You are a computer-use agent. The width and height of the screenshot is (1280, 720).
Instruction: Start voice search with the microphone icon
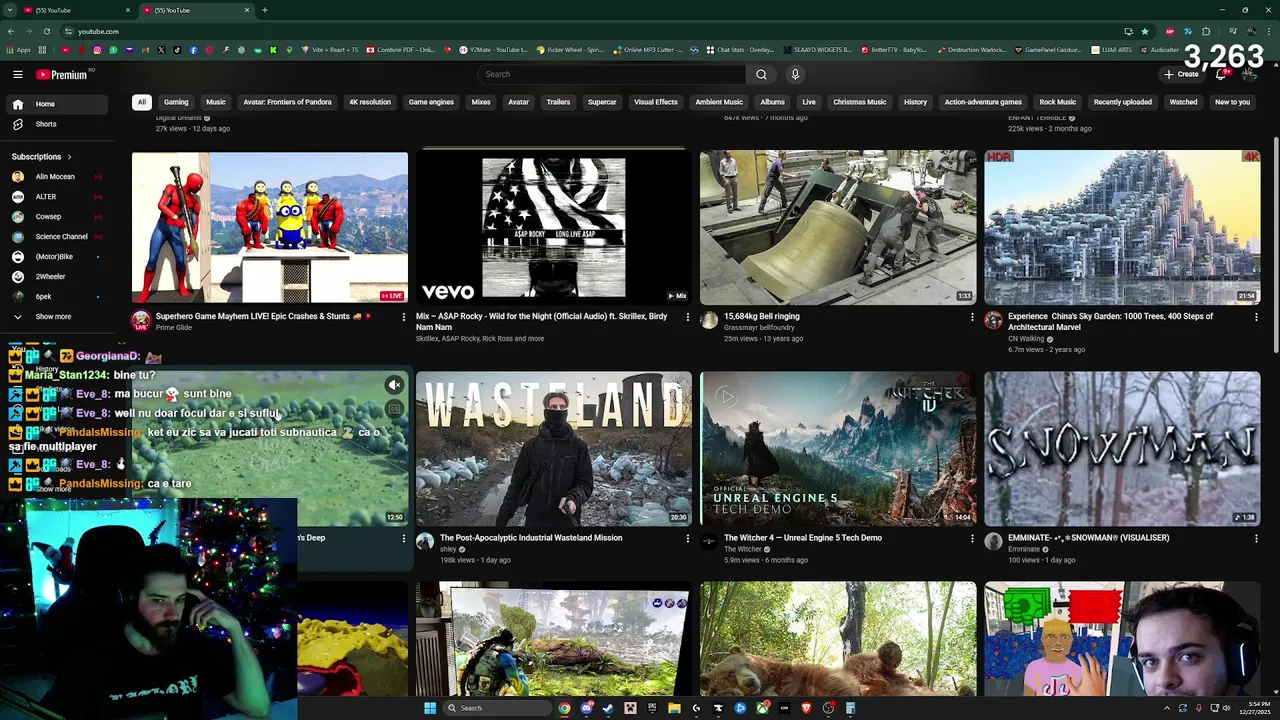(795, 74)
